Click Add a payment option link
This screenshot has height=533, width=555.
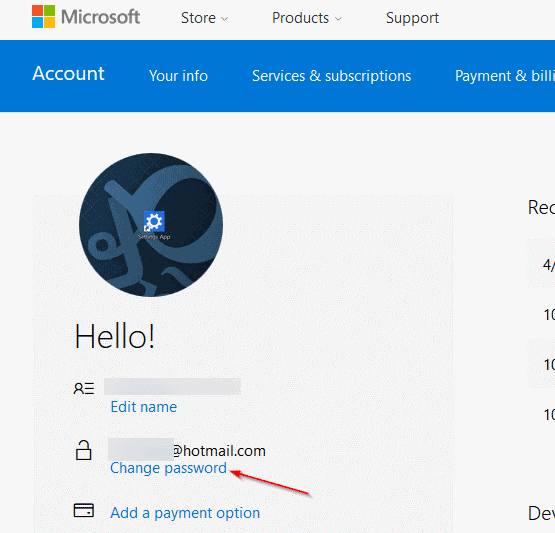point(185,513)
